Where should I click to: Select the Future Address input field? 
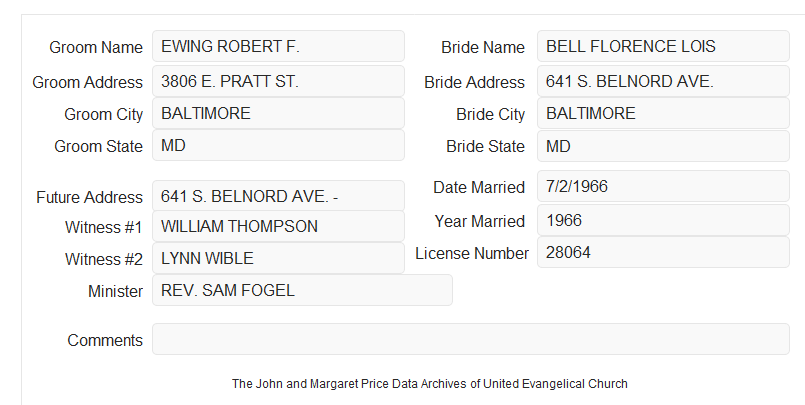[x=278, y=196]
